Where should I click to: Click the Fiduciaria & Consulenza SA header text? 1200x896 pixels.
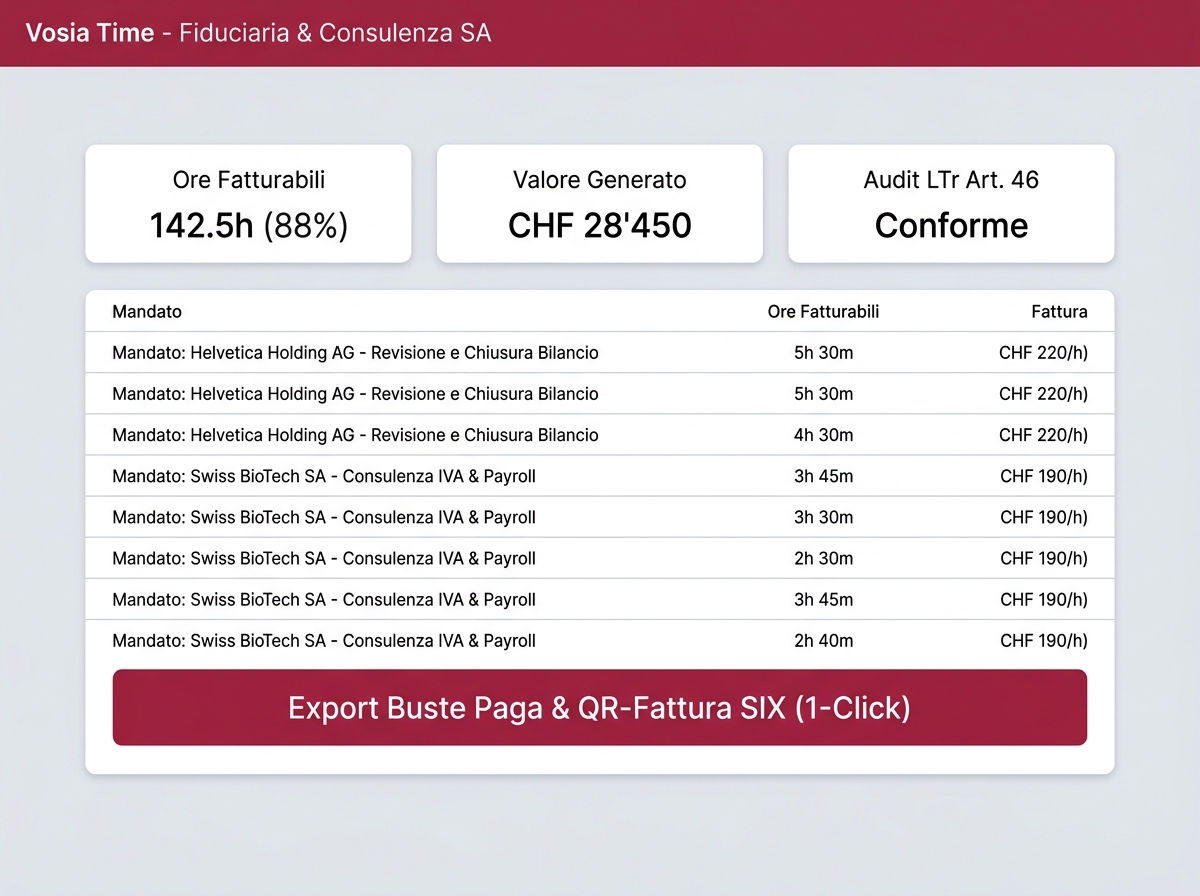coord(335,33)
